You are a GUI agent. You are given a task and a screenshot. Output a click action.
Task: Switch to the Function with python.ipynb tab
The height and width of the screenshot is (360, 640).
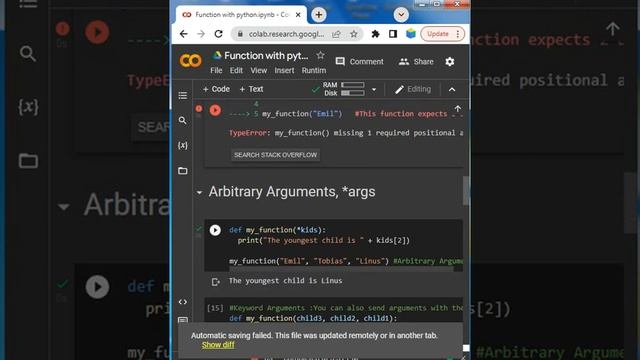coord(241,15)
